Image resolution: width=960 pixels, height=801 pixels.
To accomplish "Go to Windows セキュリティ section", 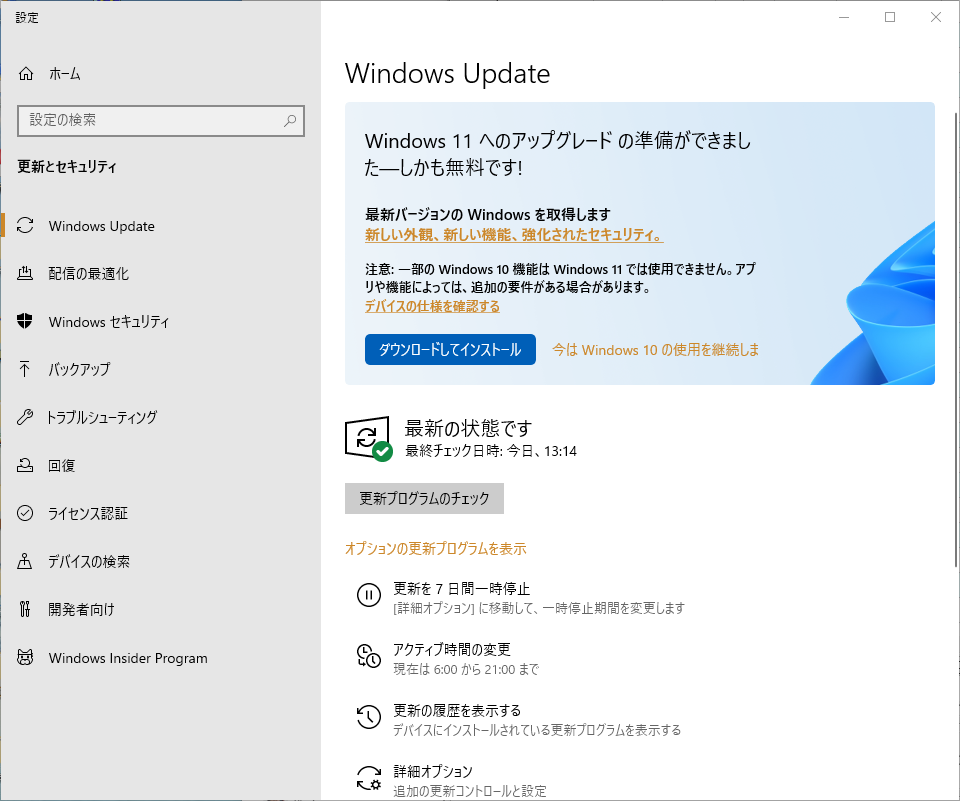I will [x=160, y=321].
